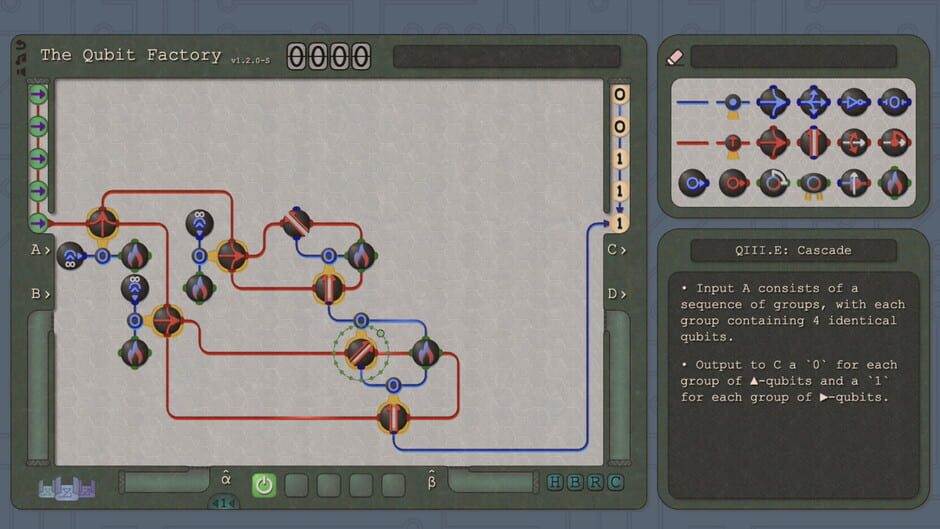Click the selected striped gate with green dashed ring
The width and height of the screenshot is (940, 529).
click(361, 353)
